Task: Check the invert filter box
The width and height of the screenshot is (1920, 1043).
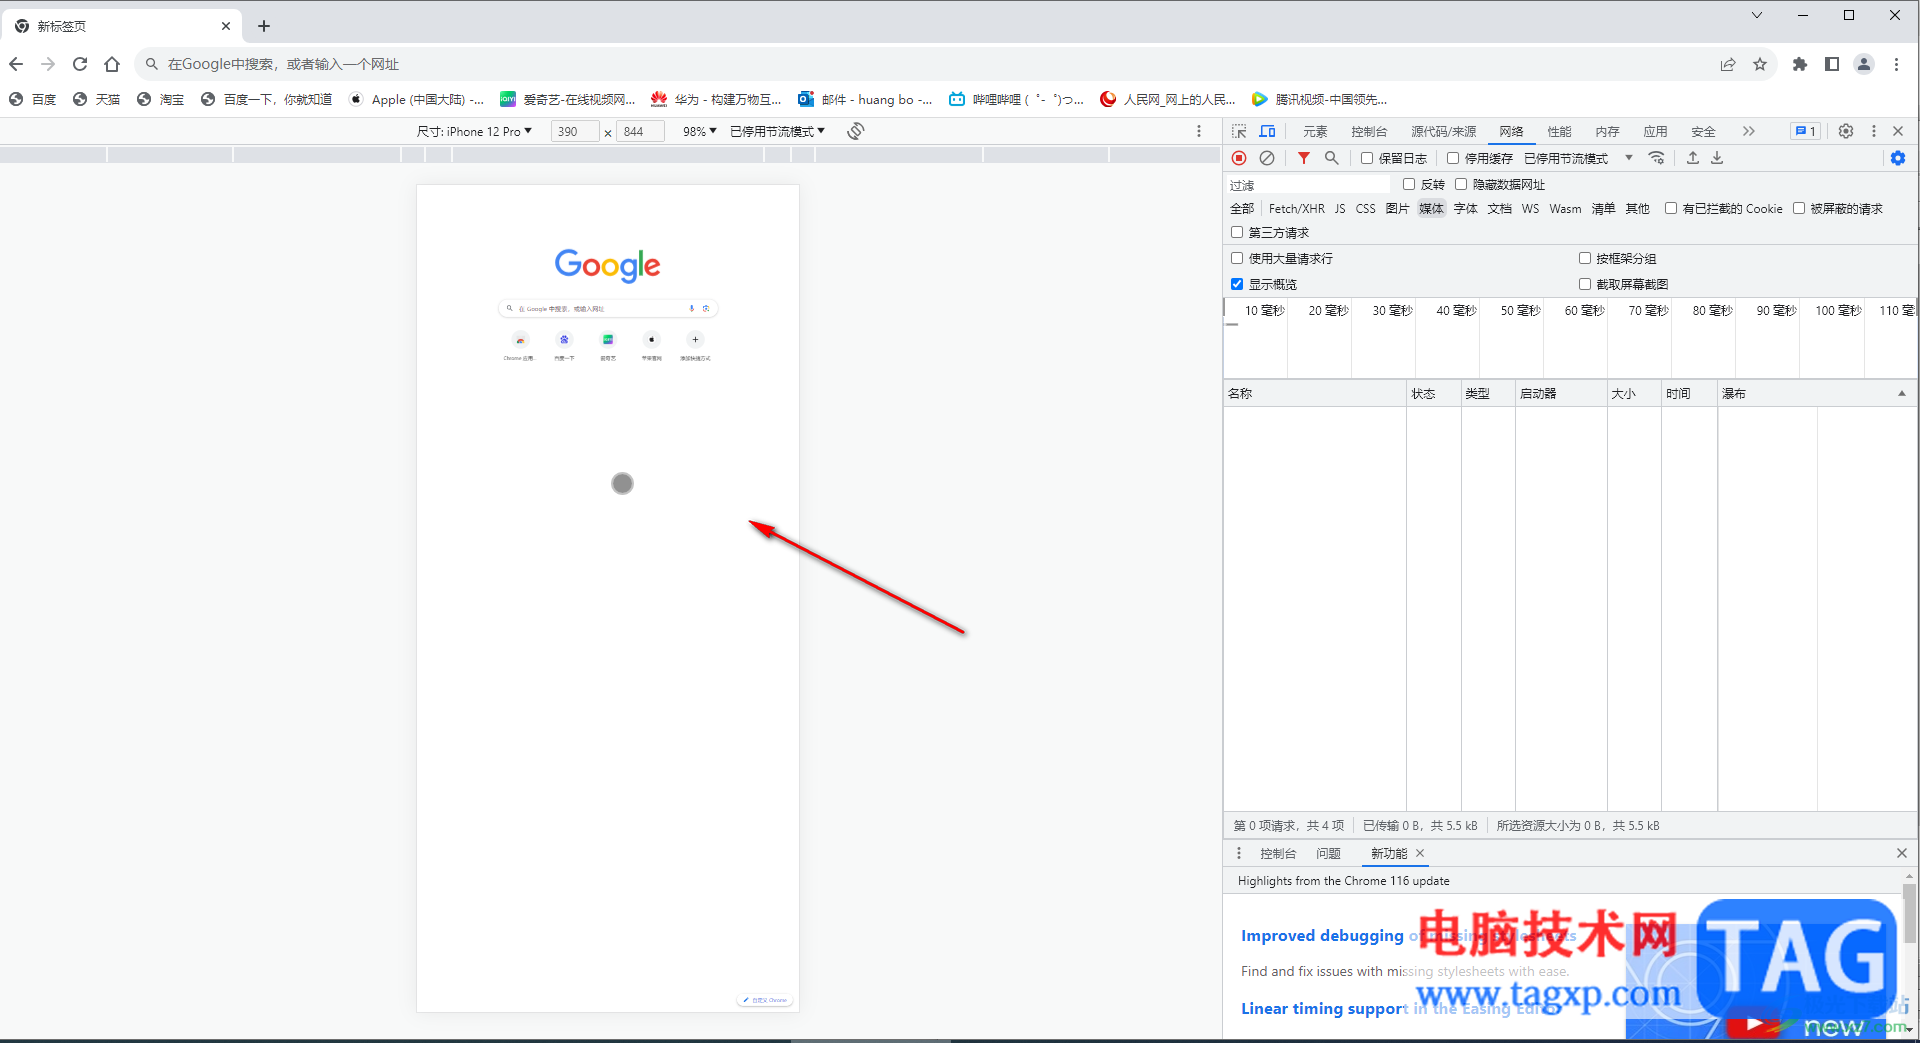Action: click(1409, 184)
